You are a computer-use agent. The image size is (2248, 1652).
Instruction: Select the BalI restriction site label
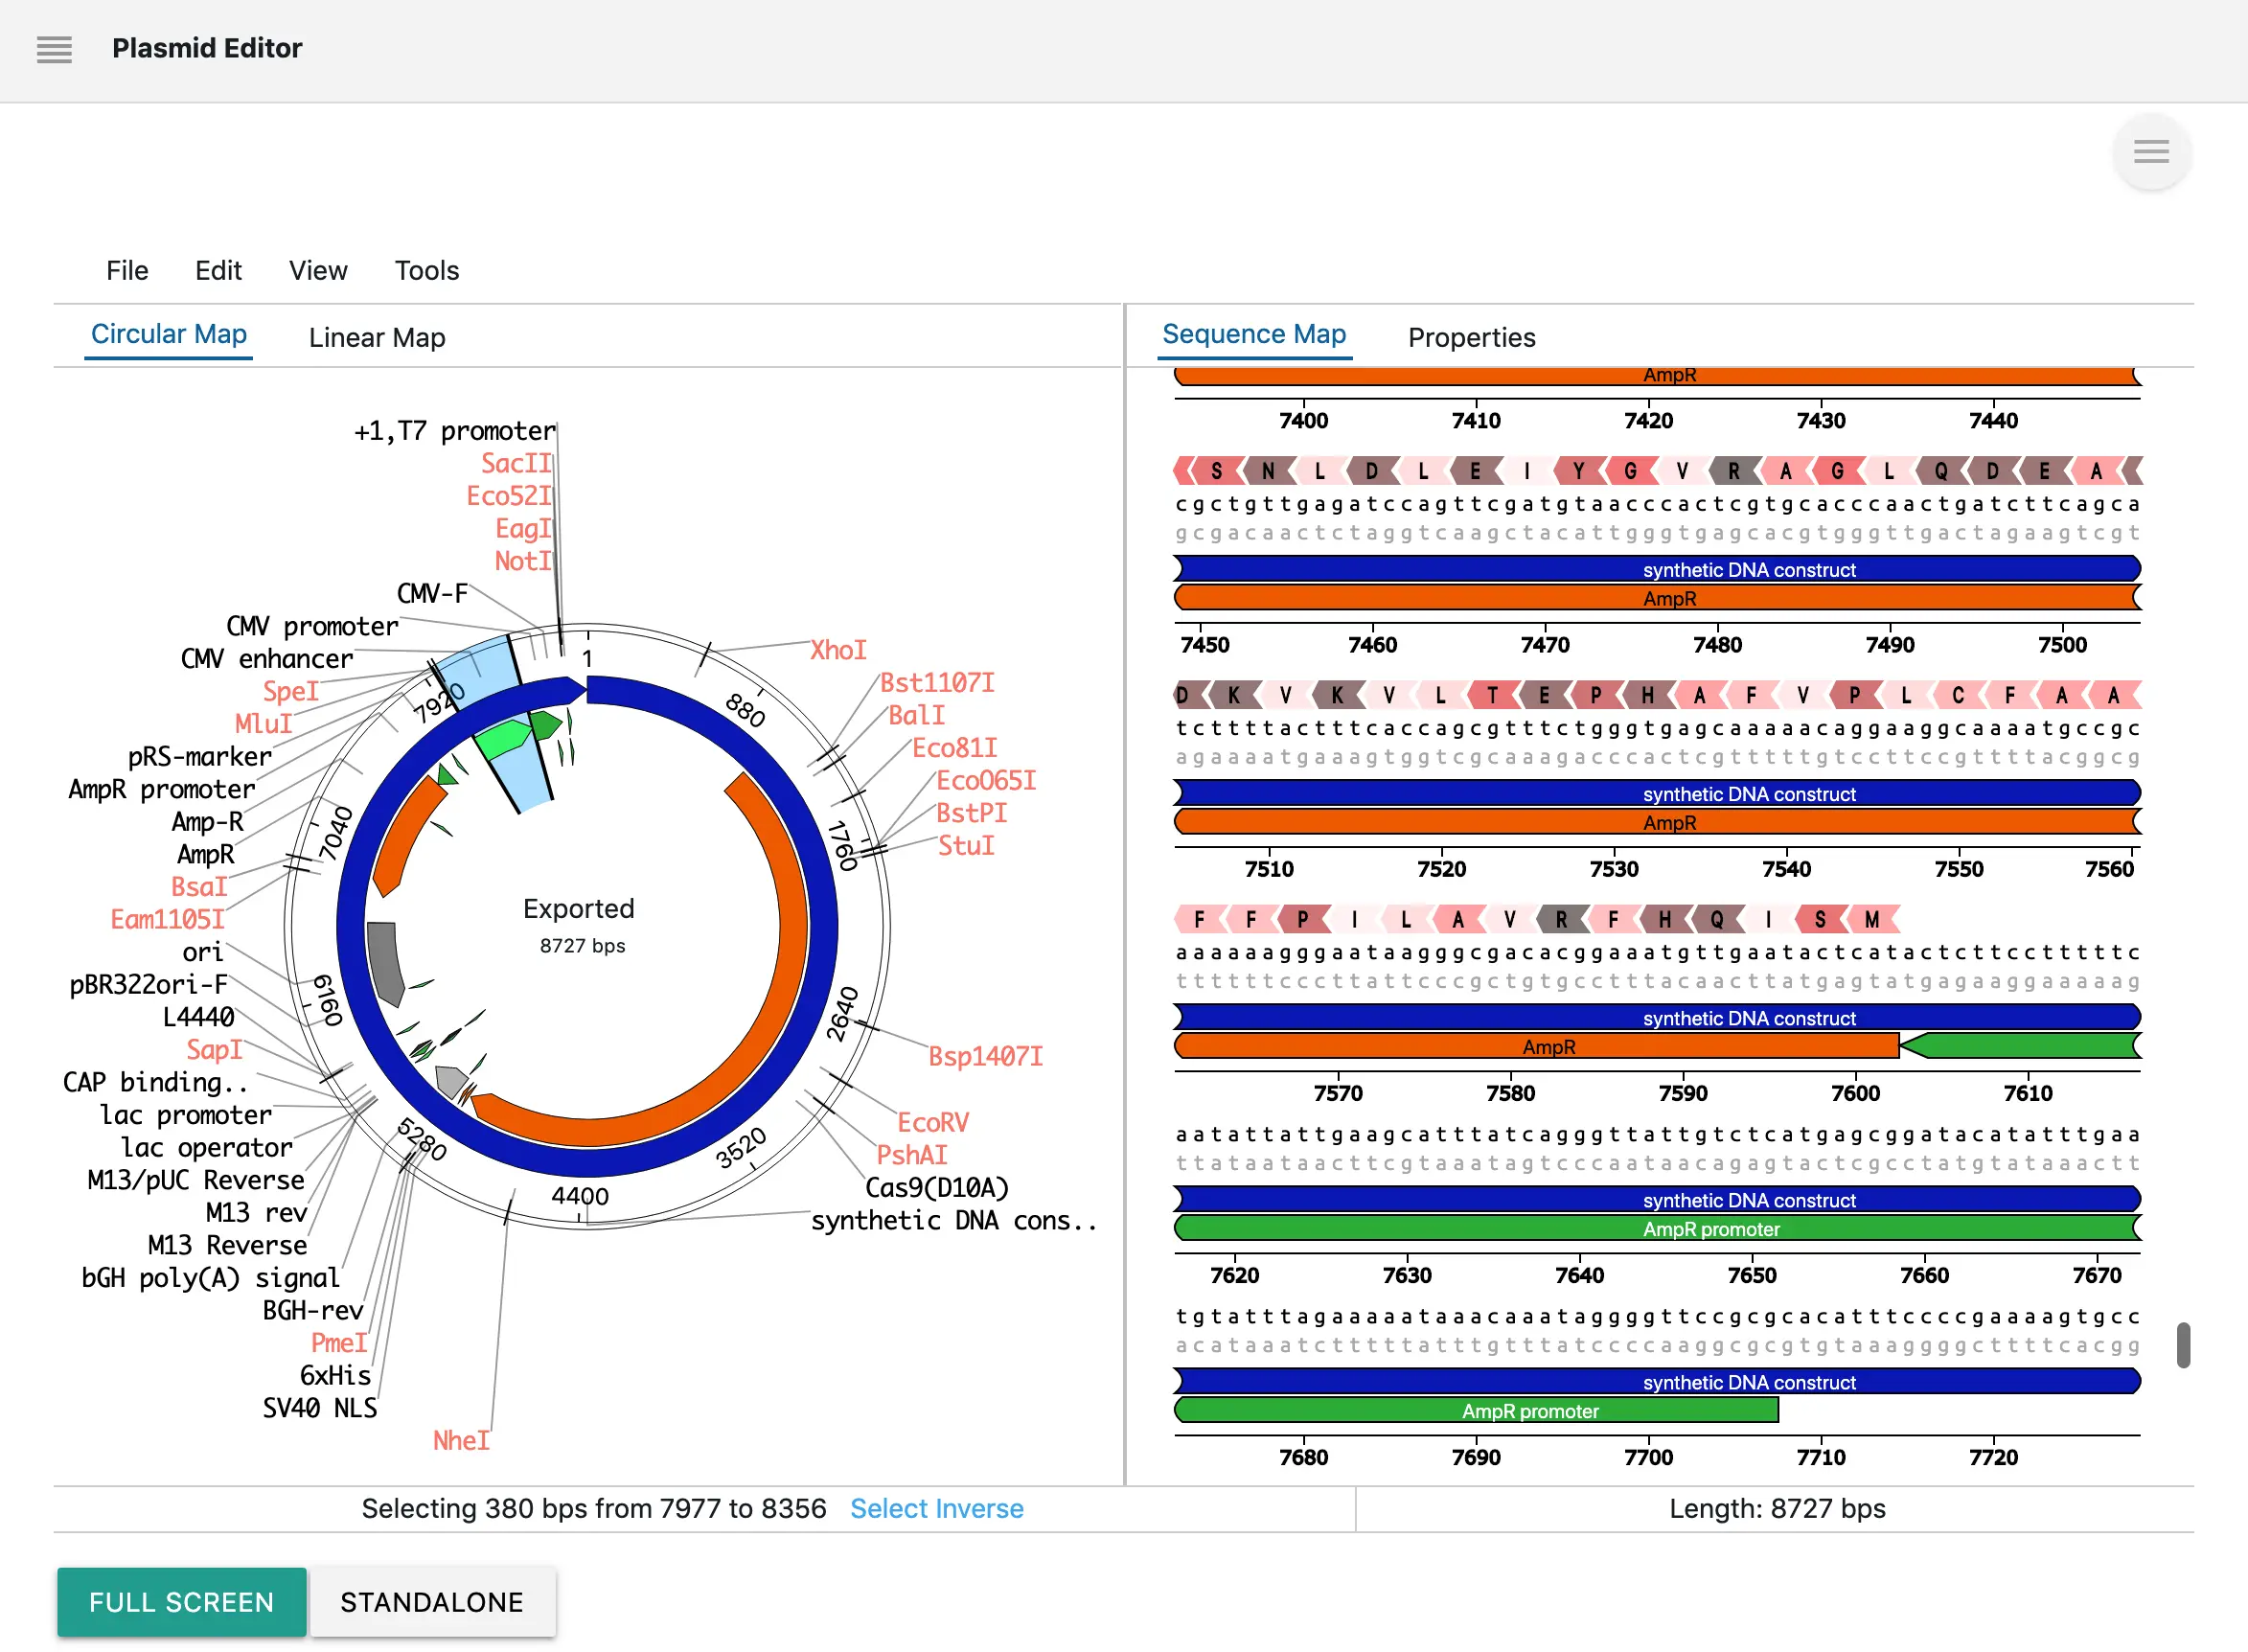point(916,716)
